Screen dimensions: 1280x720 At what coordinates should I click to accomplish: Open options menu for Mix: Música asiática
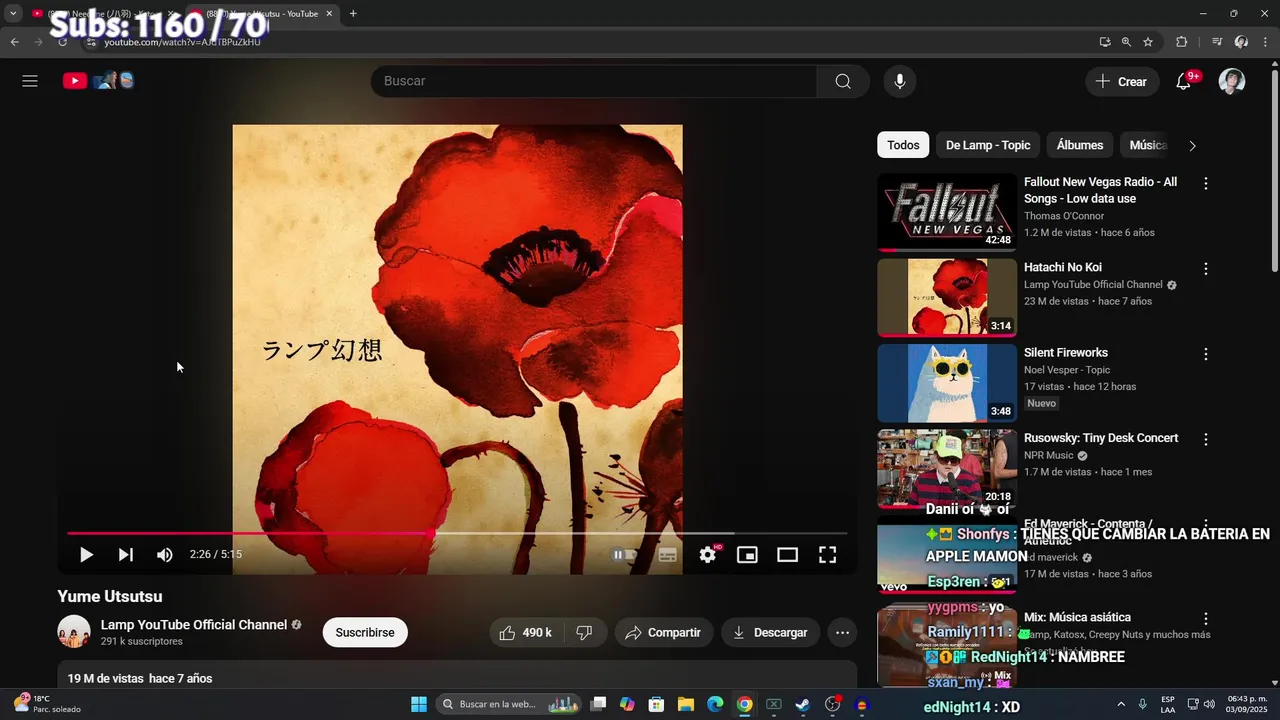(x=1206, y=619)
